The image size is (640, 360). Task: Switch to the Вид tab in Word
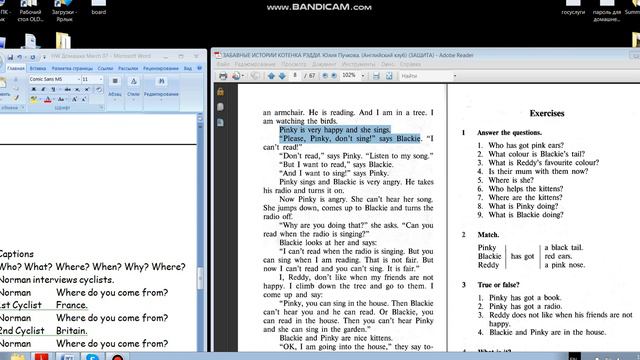pyautogui.click(x=187, y=68)
